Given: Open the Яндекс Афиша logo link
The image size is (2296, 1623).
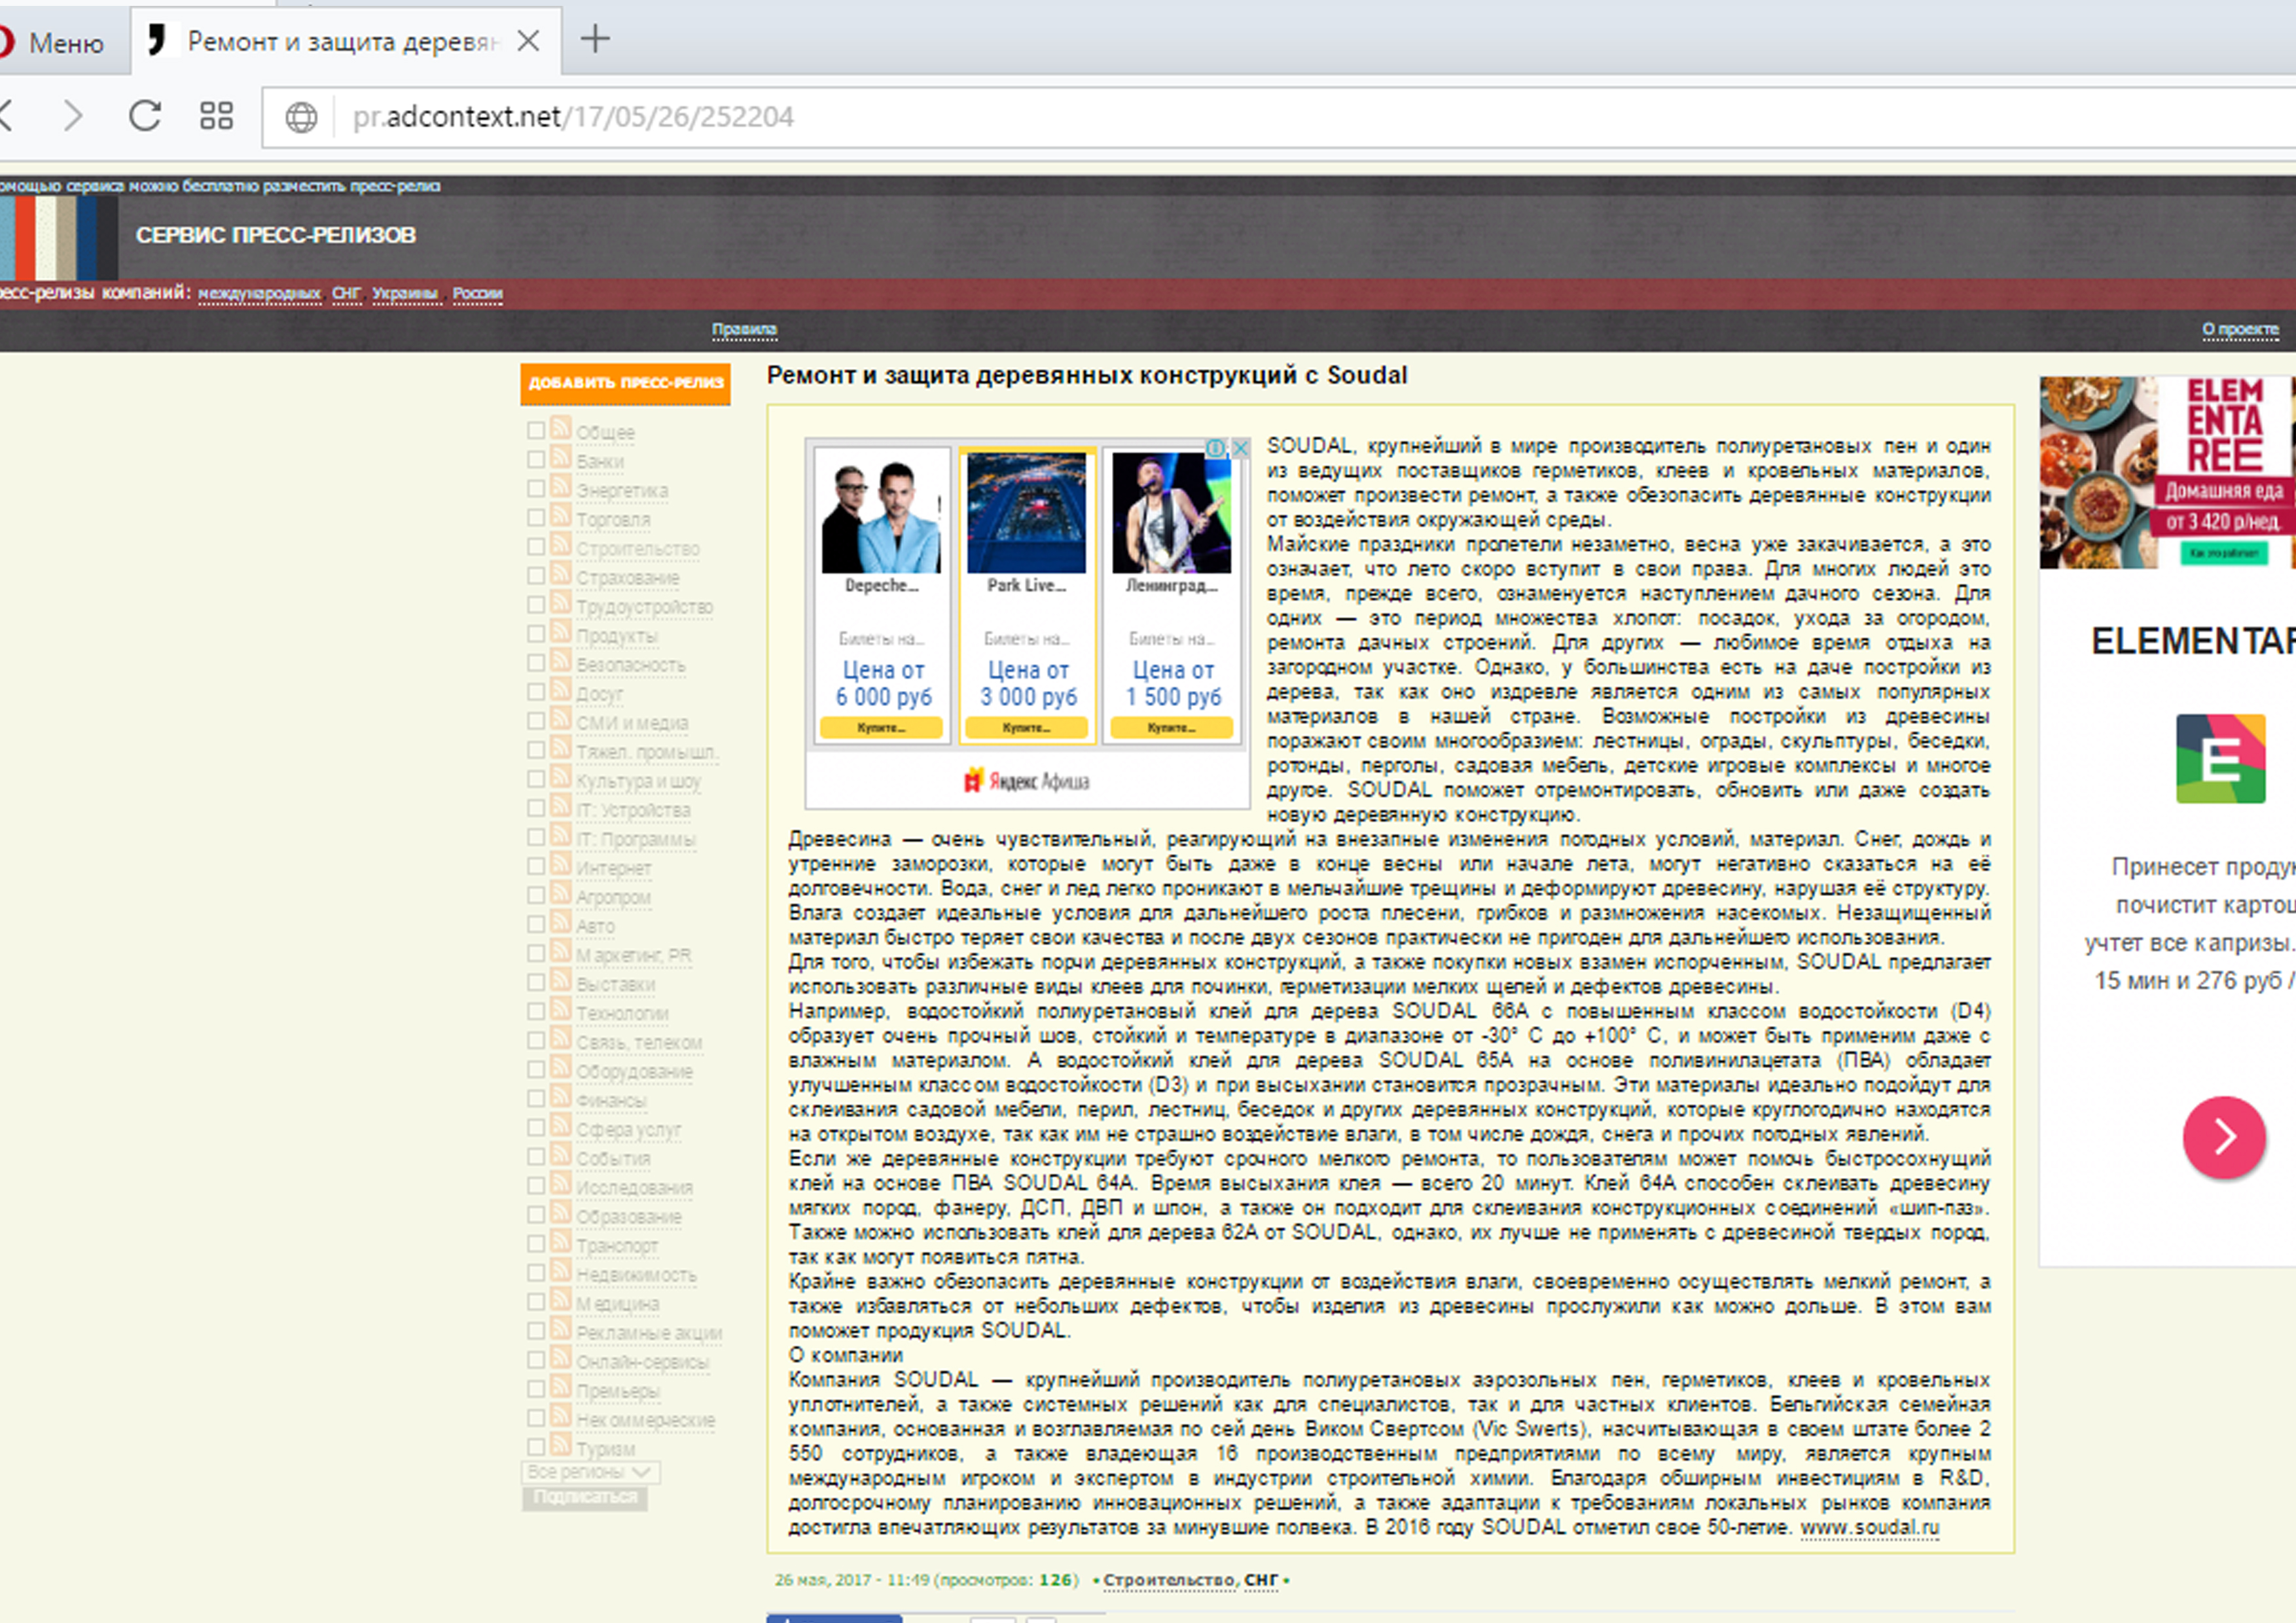Looking at the screenshot, I should [1027, 781].
